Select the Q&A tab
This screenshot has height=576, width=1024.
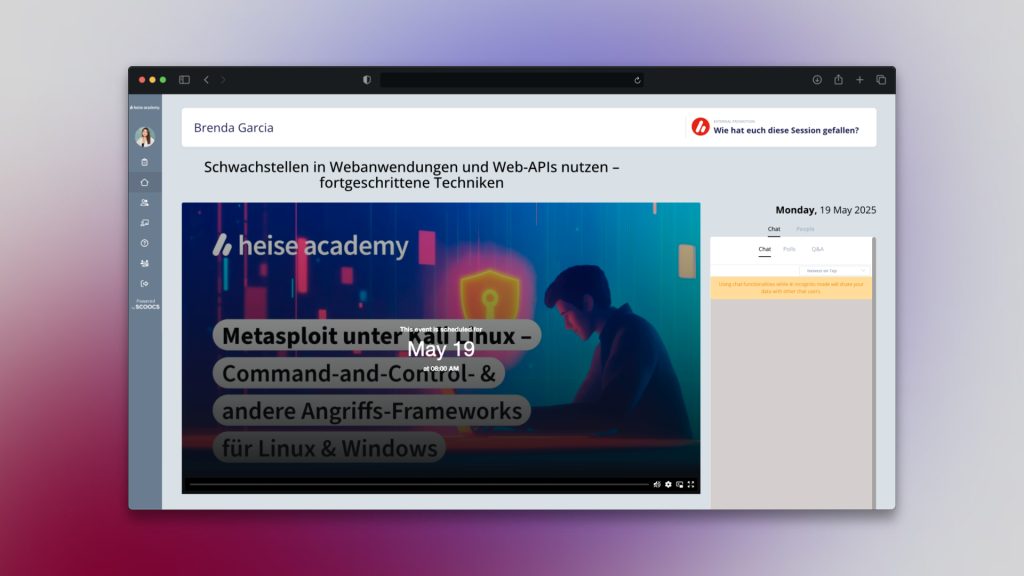coord(818,249)
